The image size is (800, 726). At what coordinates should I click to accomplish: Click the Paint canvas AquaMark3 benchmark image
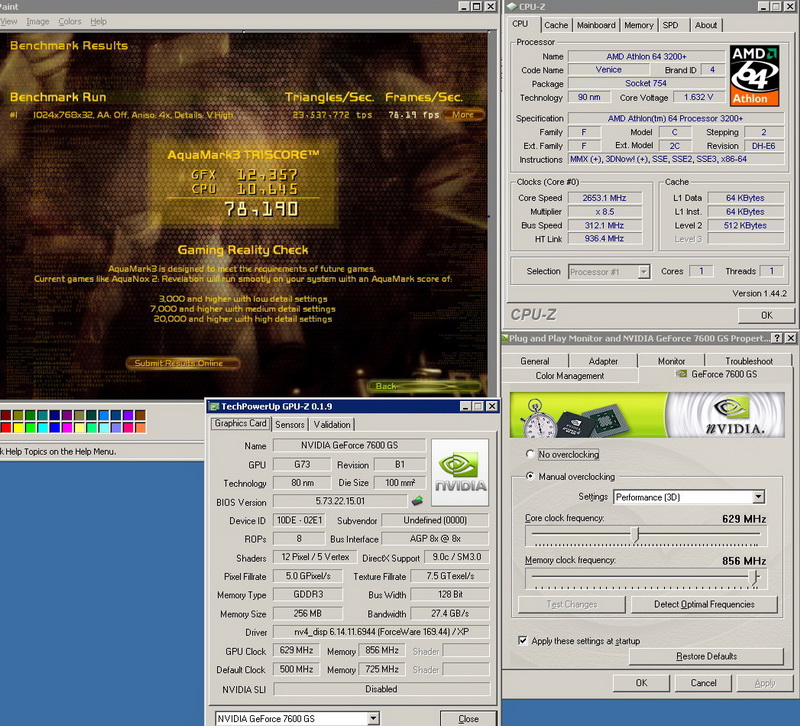tap(243, 214)
